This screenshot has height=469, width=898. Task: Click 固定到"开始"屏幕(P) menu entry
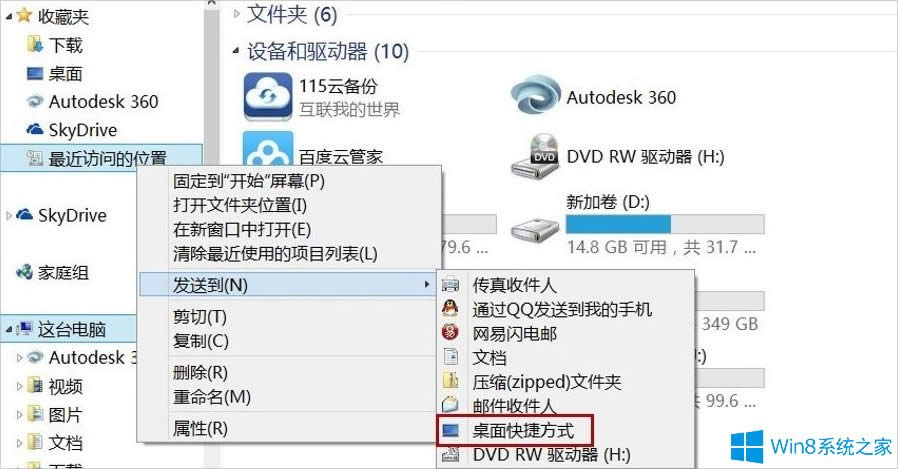[249, 182]
